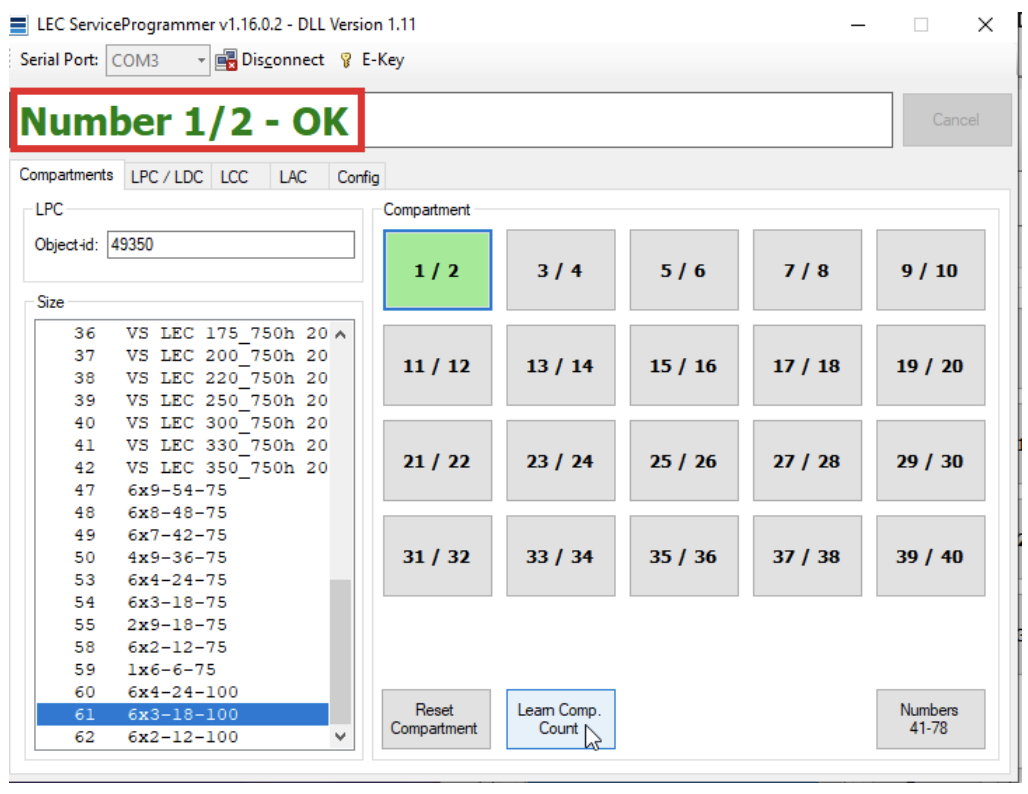Image resolution: width=1028 pixels, height=794 pixels.
Task: Select size 61 6x3-18-100
Action: [x=183, y=714]
